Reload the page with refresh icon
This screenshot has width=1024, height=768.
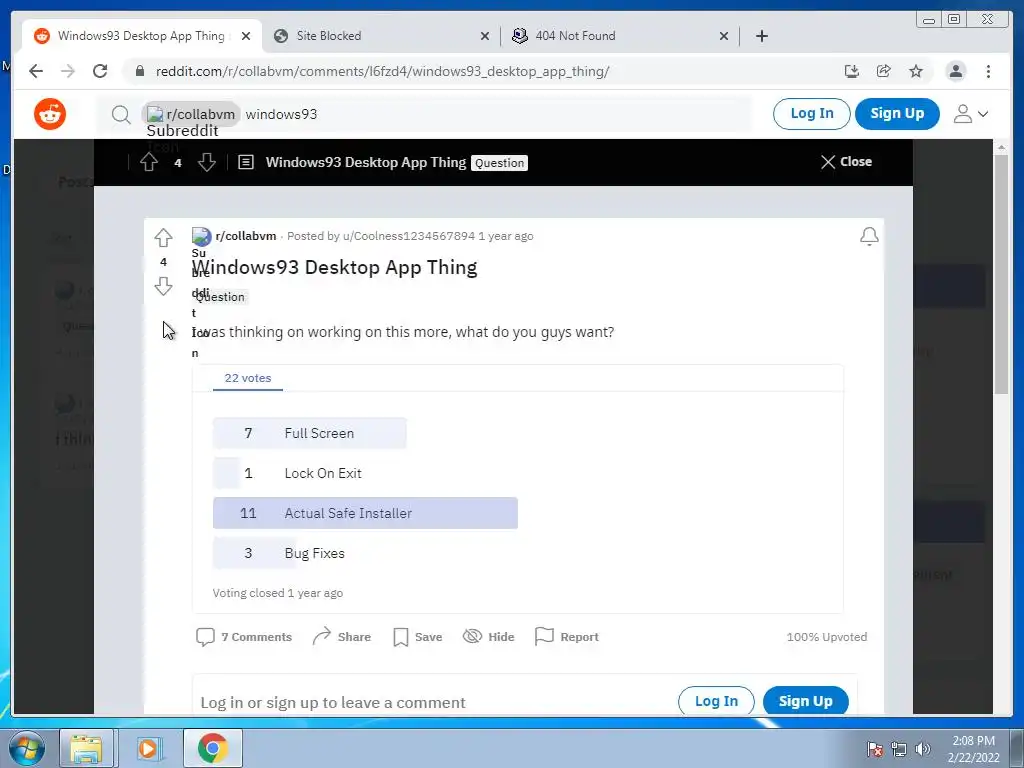coord(100,71)
